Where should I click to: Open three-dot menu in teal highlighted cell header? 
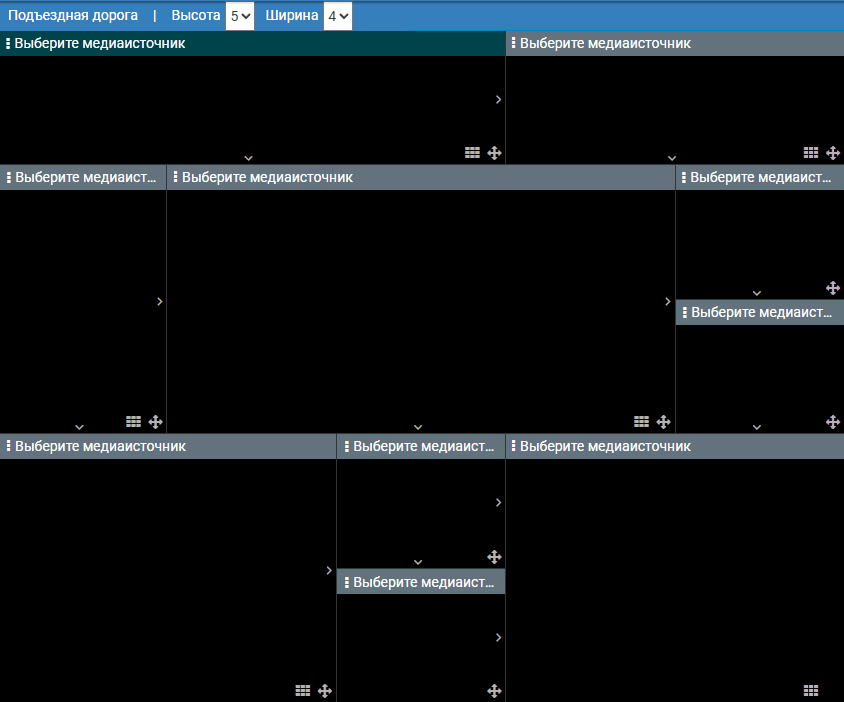tap(8, 44)
